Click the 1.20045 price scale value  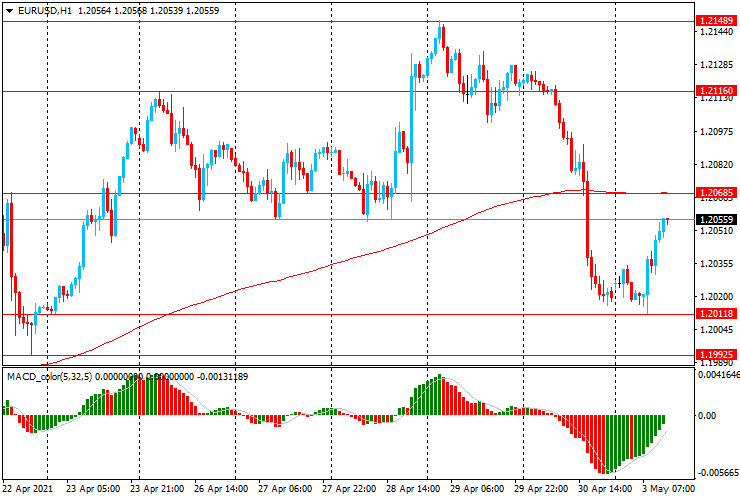click(717, 330)
